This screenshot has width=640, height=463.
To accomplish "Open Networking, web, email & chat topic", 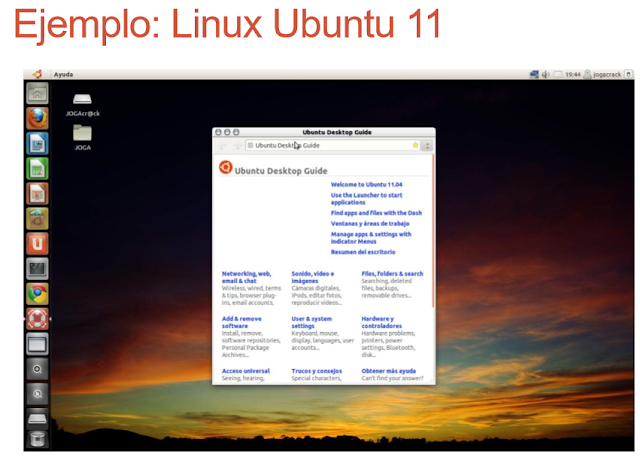I will click(x=247, y=277).
